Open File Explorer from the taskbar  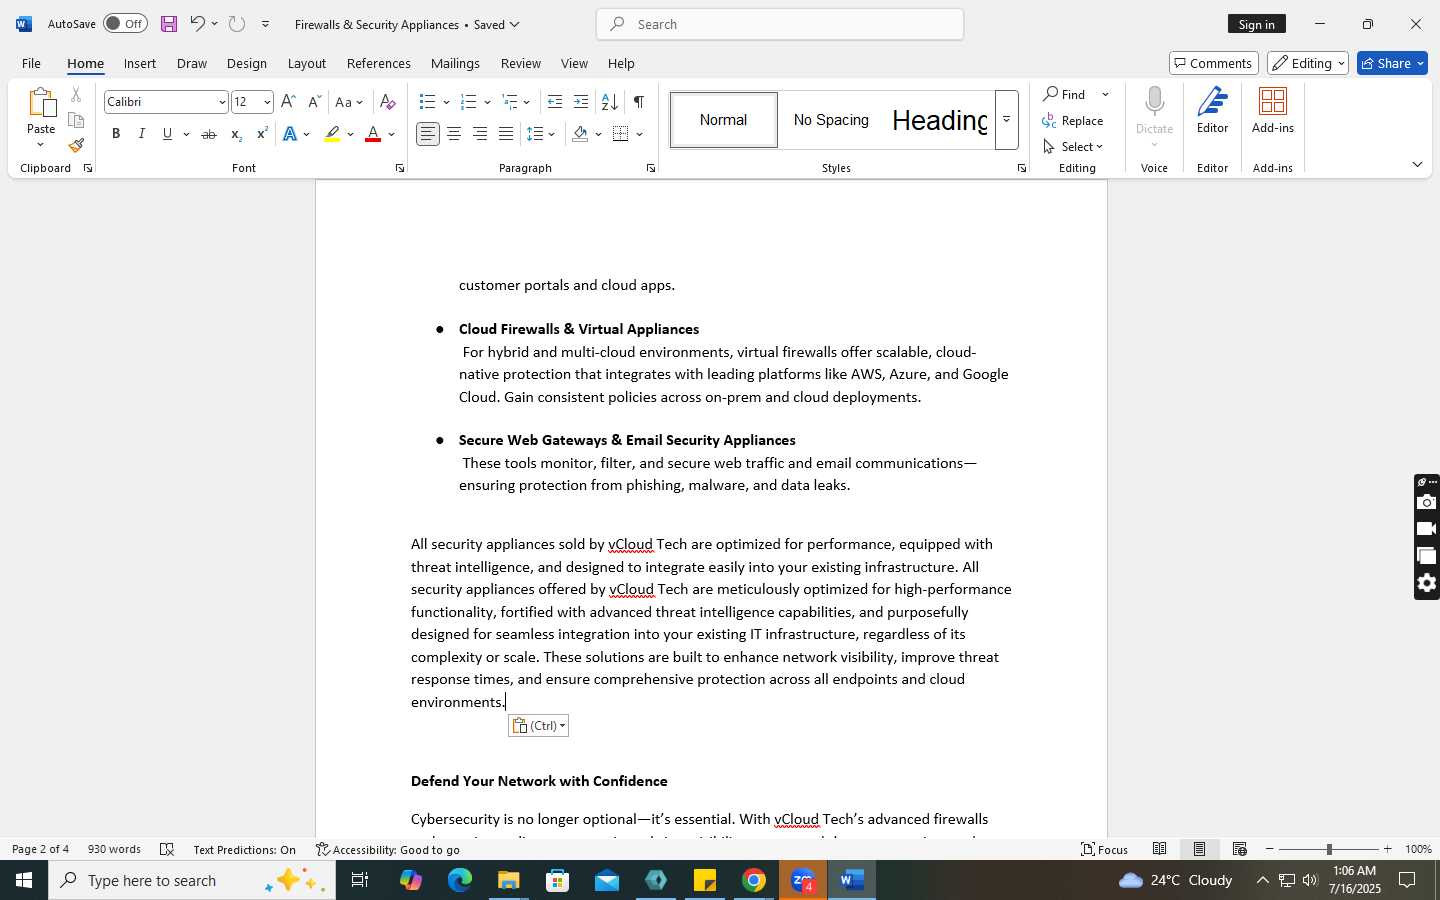click(x=508, y=880)
